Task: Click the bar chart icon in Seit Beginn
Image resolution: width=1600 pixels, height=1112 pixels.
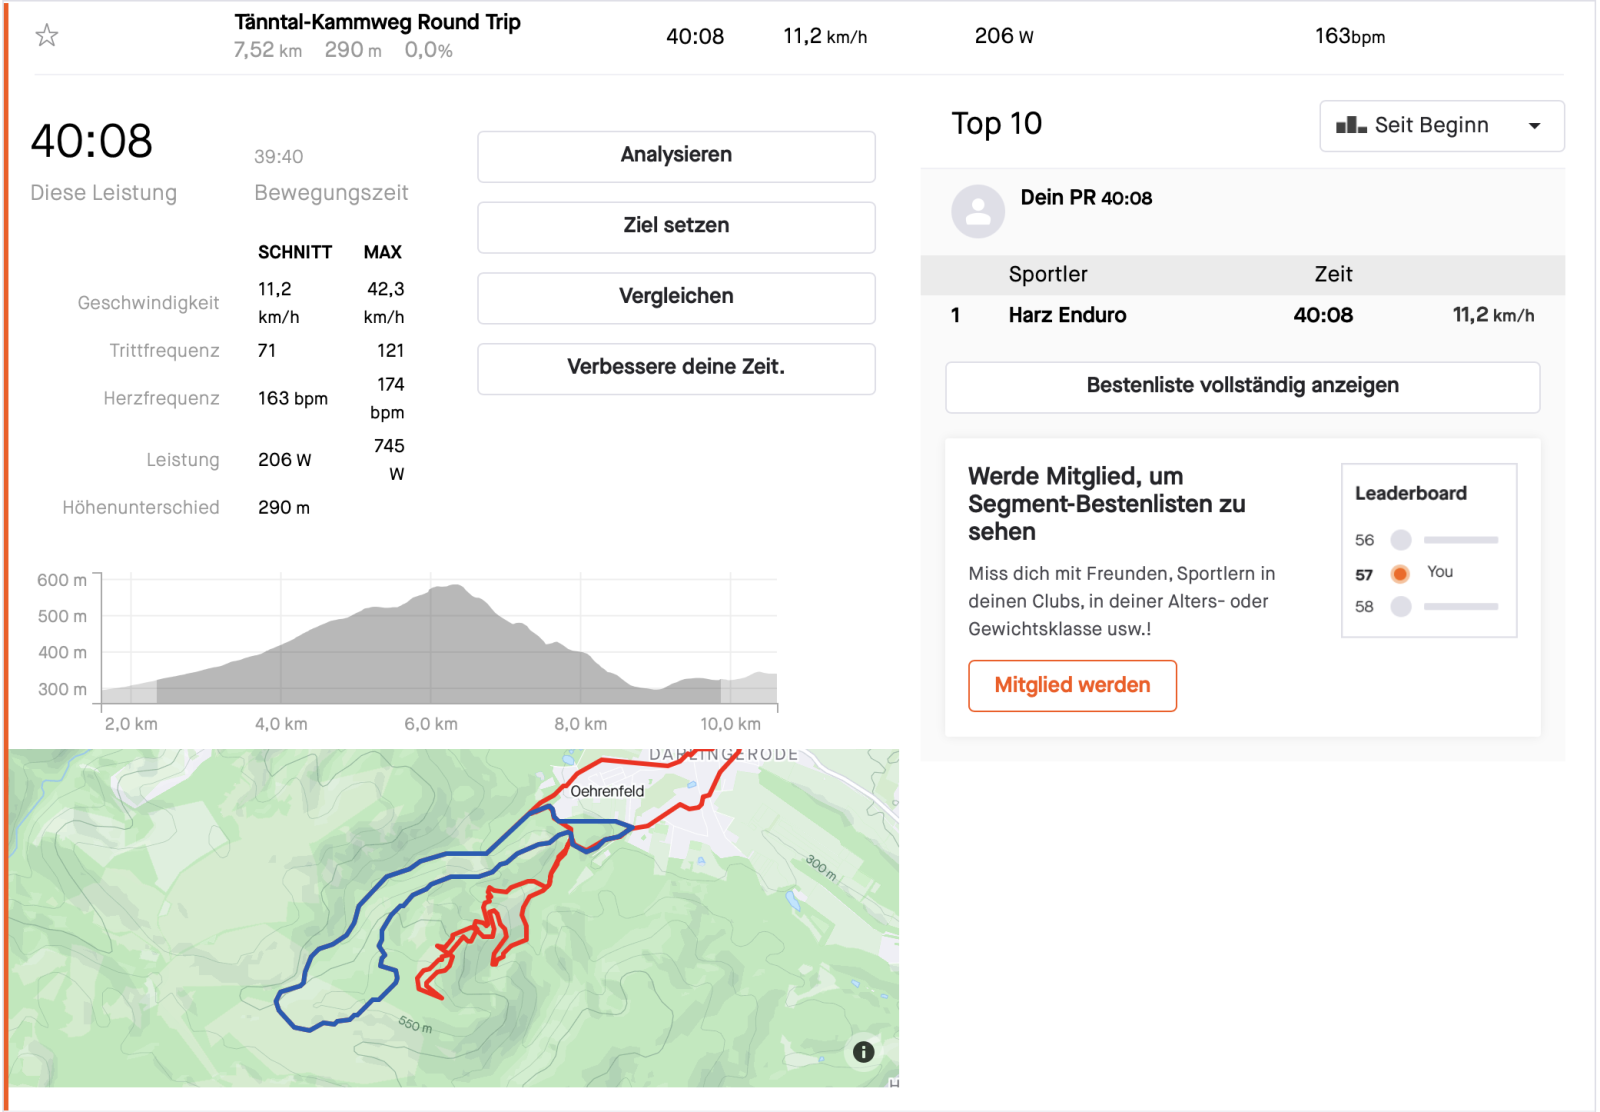Action: point(1351,125)
